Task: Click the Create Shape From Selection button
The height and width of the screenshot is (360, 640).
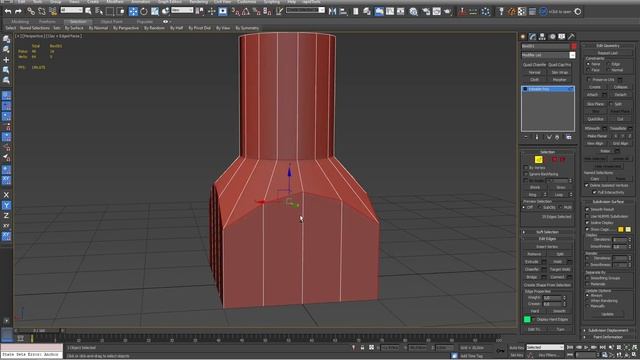Action: coord(547,285)
